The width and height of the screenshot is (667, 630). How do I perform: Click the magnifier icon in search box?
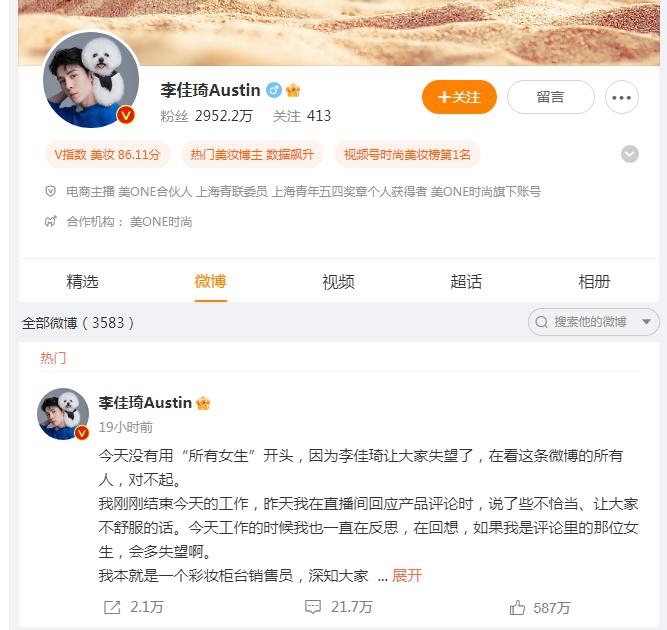(542, 322)
